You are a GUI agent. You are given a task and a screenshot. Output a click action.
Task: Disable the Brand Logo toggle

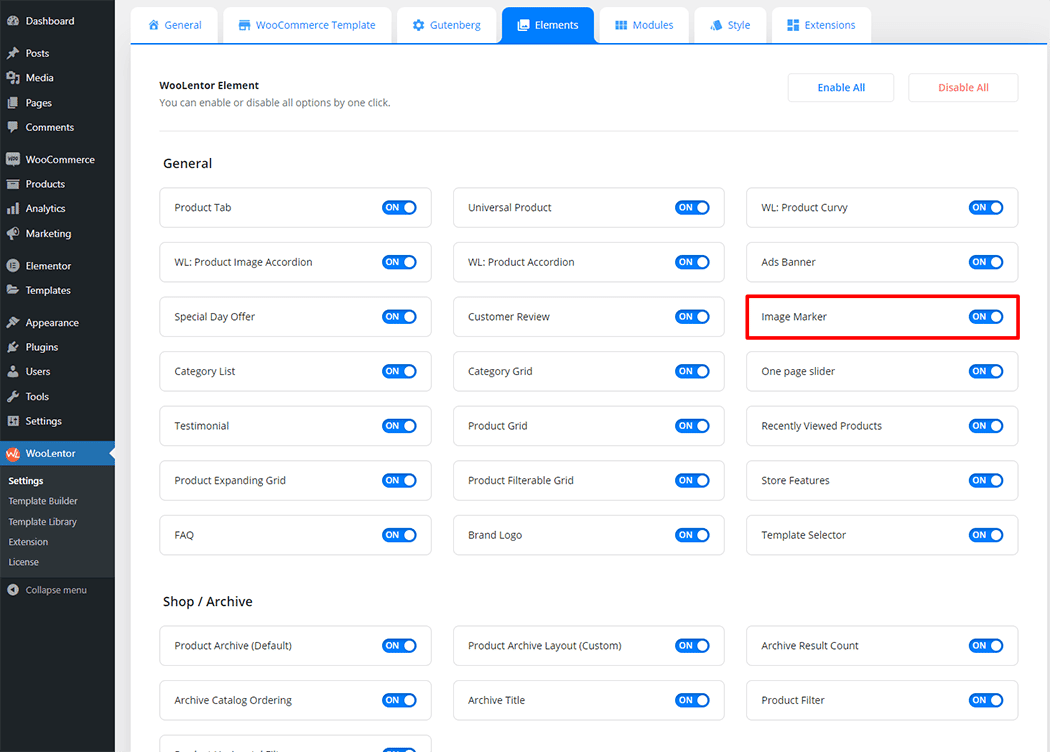(x=692, y=535)
